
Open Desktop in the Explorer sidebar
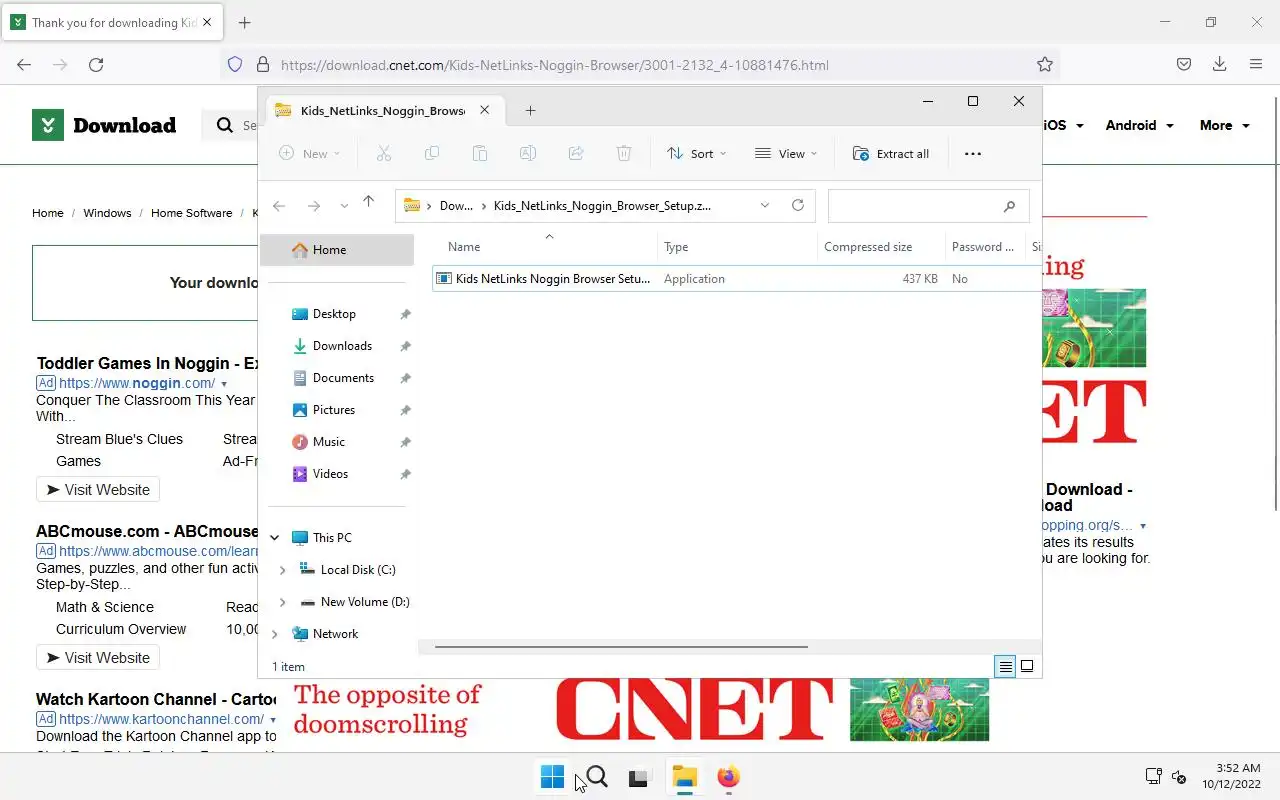[x=335, y=314]
